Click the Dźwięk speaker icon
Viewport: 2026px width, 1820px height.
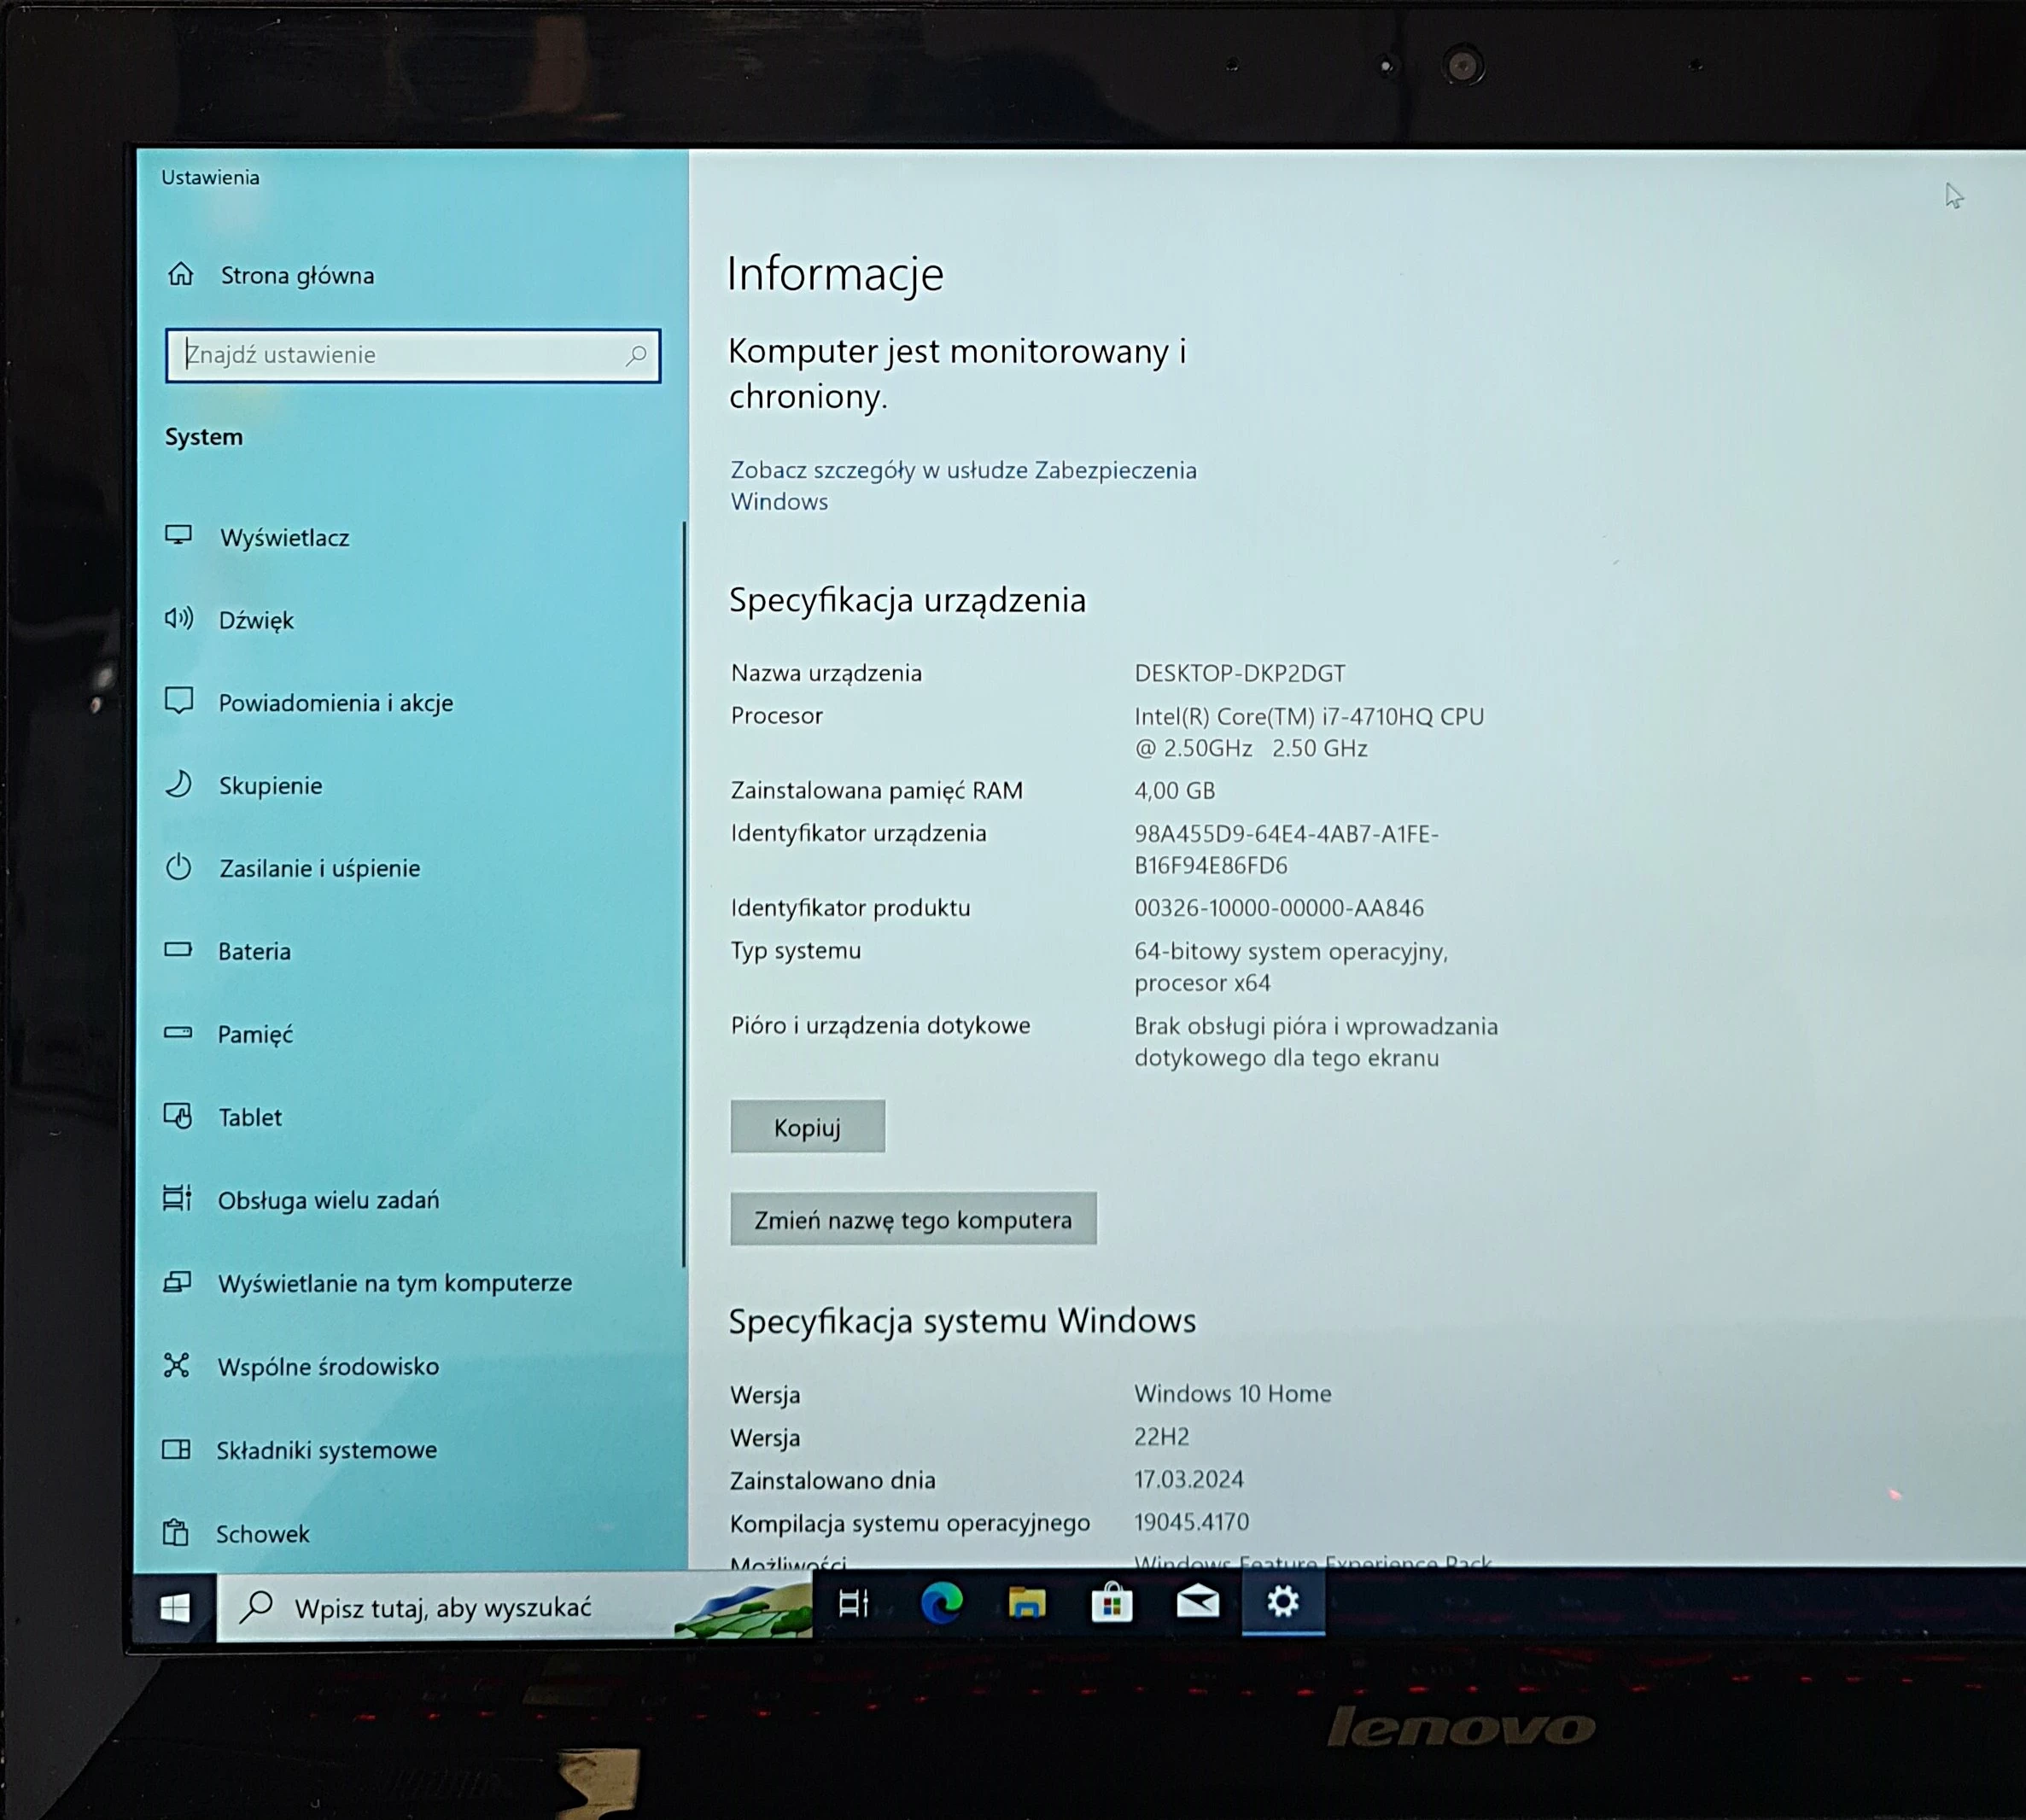tap(179, 618)
